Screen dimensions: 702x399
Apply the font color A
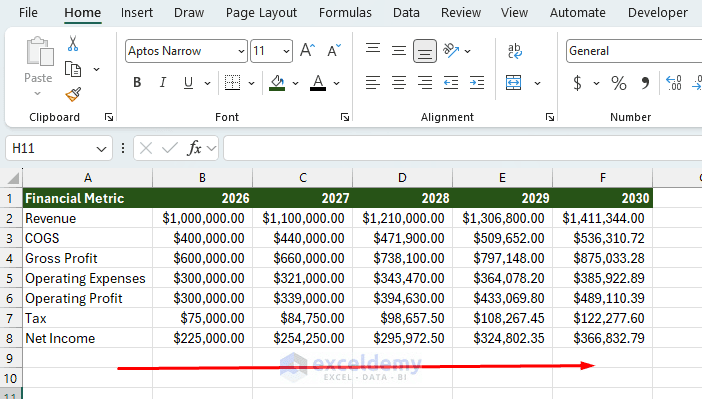coord(318,83)
